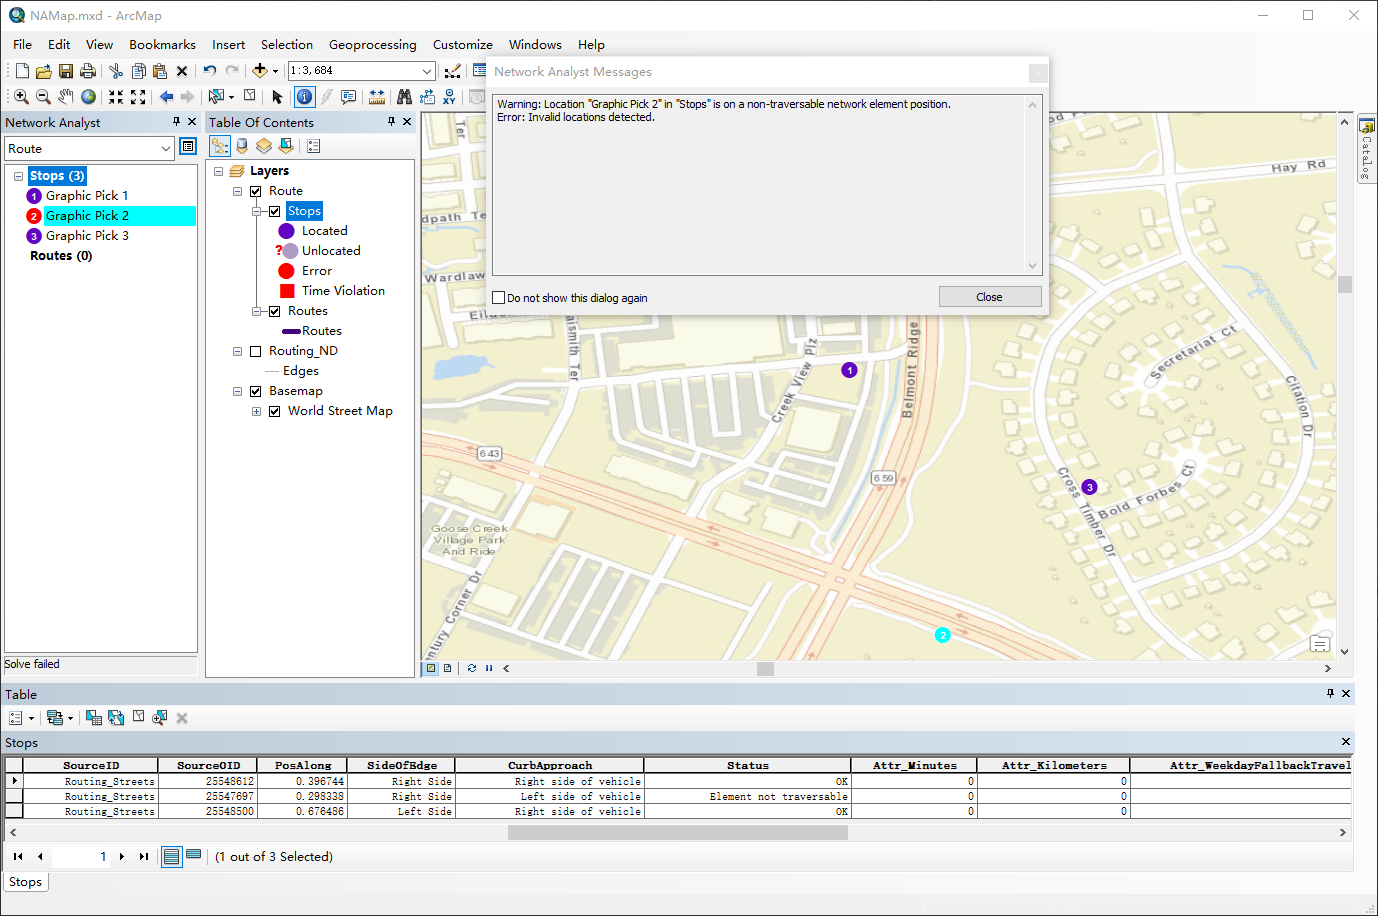Screen dimensions: 1378x916
Task: Print the map
Action: [x=88, y=71]
